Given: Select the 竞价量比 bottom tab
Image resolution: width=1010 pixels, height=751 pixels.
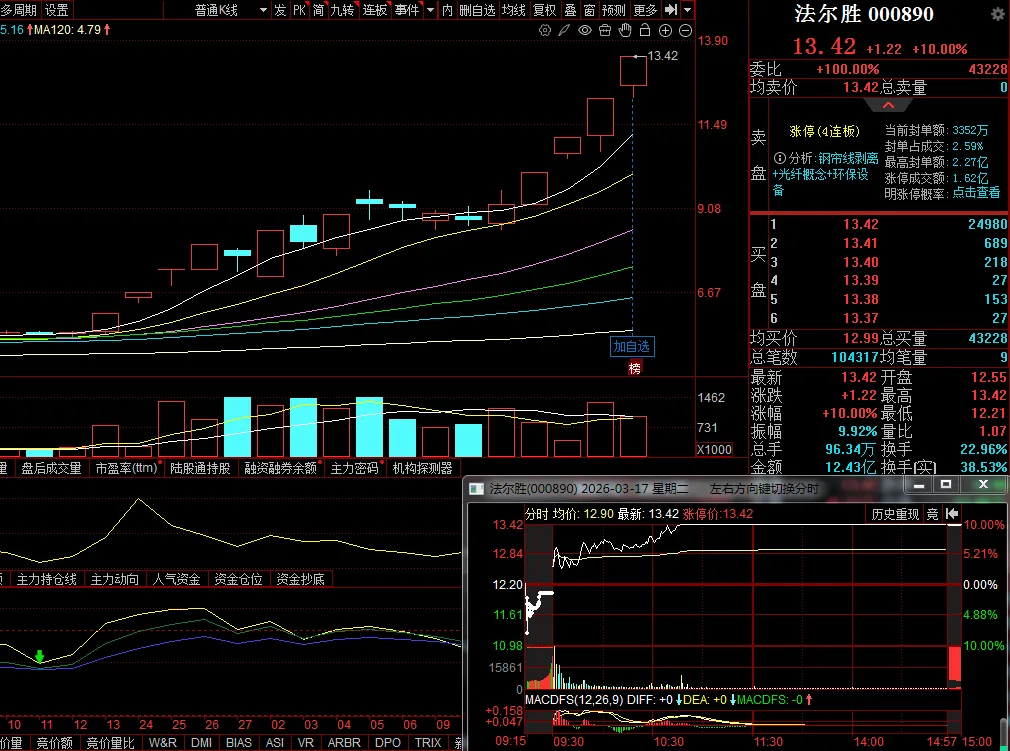Looking at the screenshot, I should point(110,743).
